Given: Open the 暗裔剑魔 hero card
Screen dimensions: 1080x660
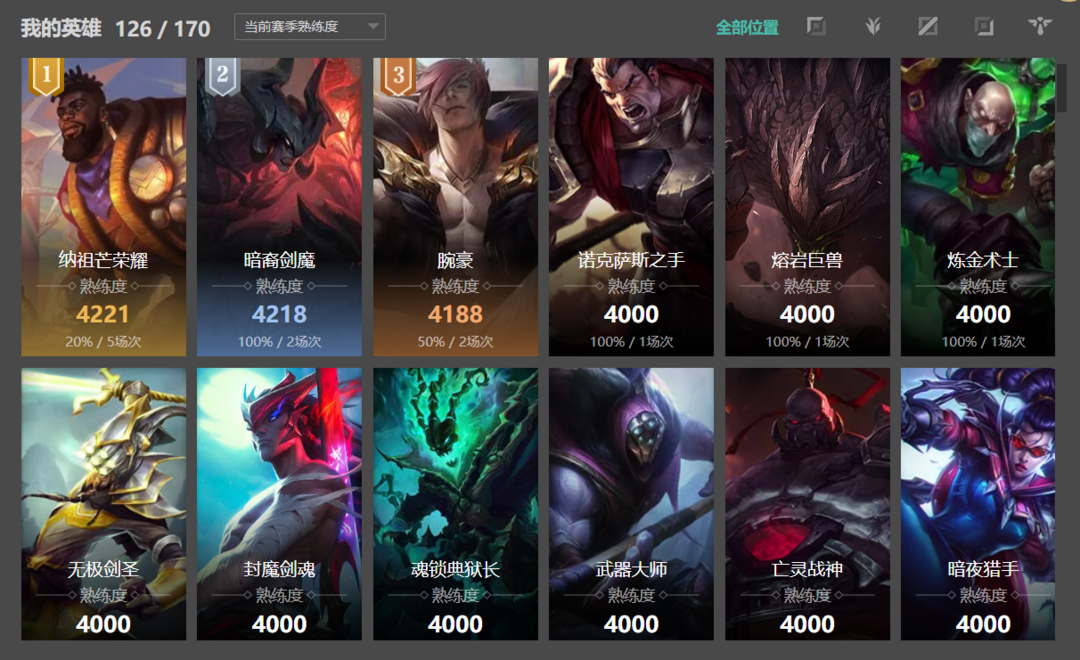Looking at the screenshot, I should point(279,207).
